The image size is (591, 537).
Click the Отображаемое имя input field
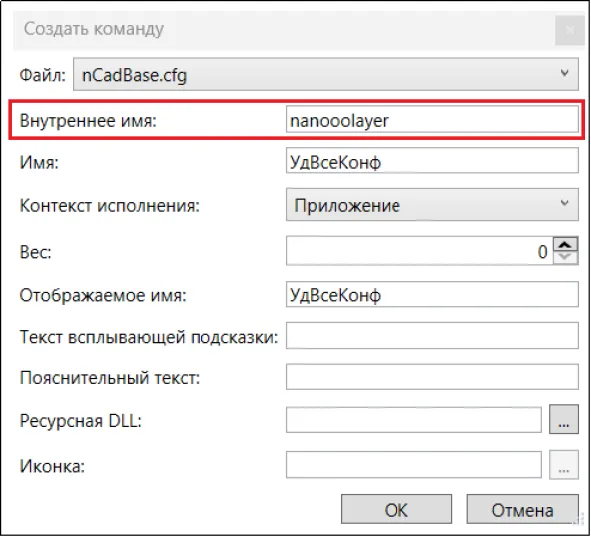432,294
